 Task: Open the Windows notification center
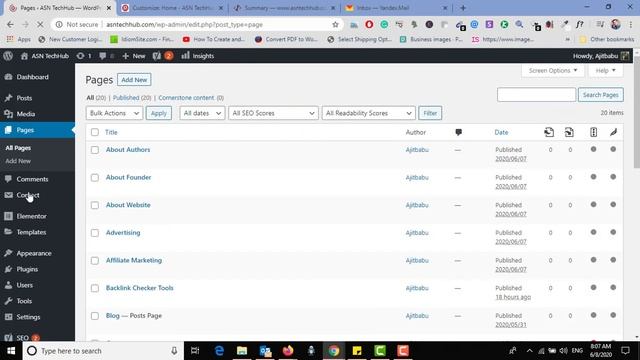[625, 351]
